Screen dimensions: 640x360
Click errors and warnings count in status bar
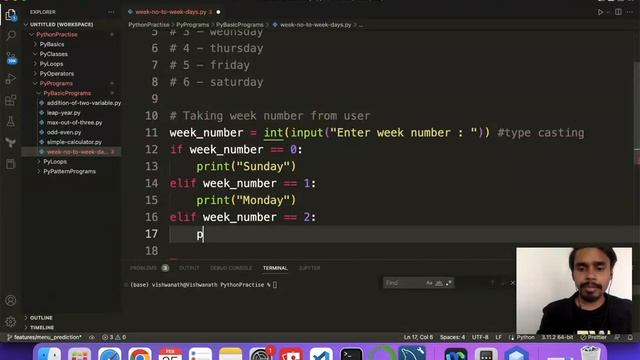pyautogui.click(x=114, y=338)
